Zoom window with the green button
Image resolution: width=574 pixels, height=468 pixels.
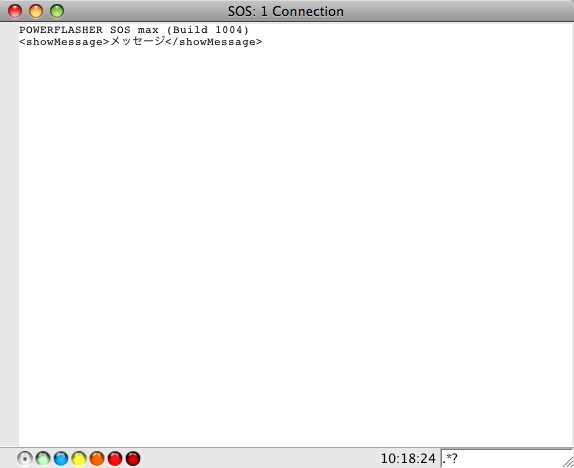[57, 11]
